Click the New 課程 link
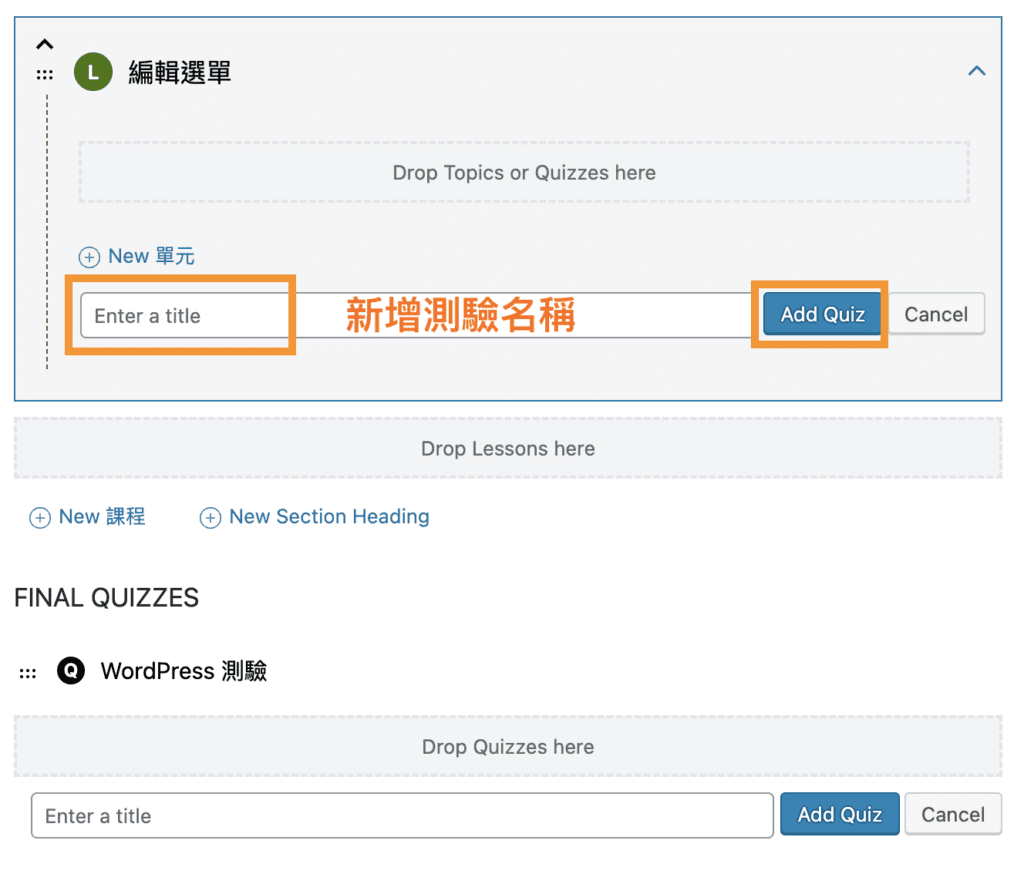 [x=102, y=517]
